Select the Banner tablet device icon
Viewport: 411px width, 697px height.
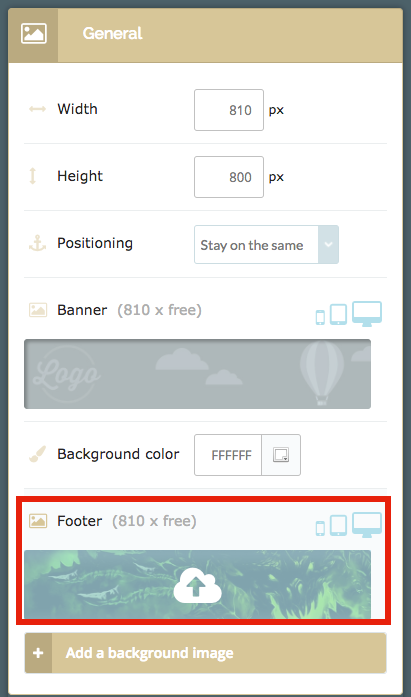pyautogui.click(x=338, y=315)
